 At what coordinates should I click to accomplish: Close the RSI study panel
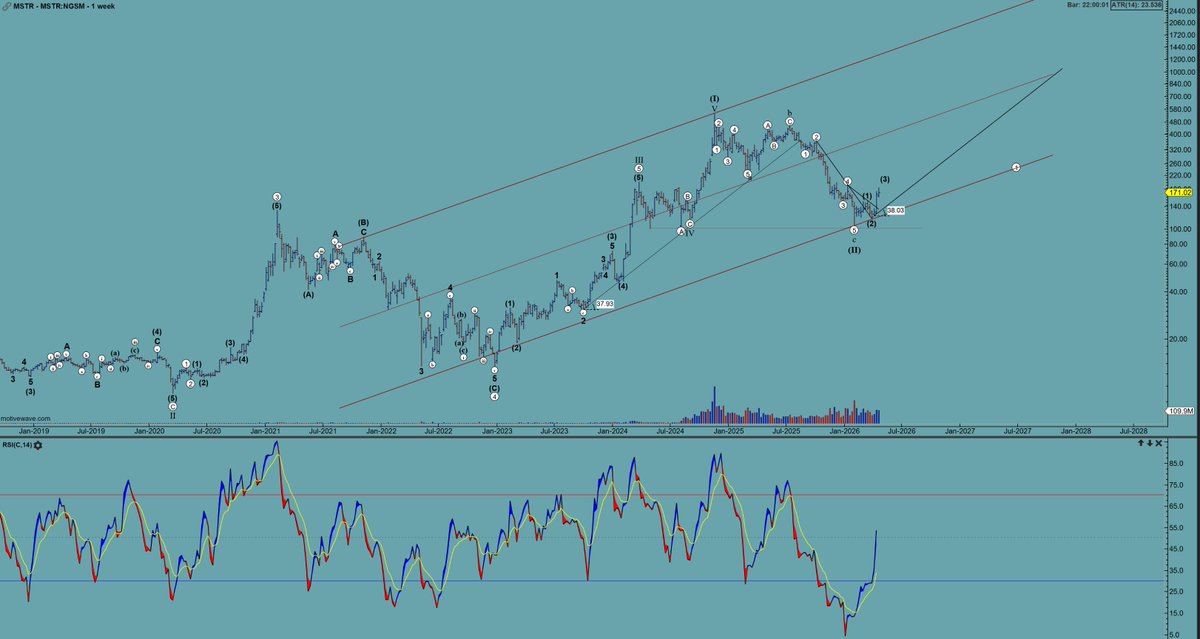coord(1160,443)
